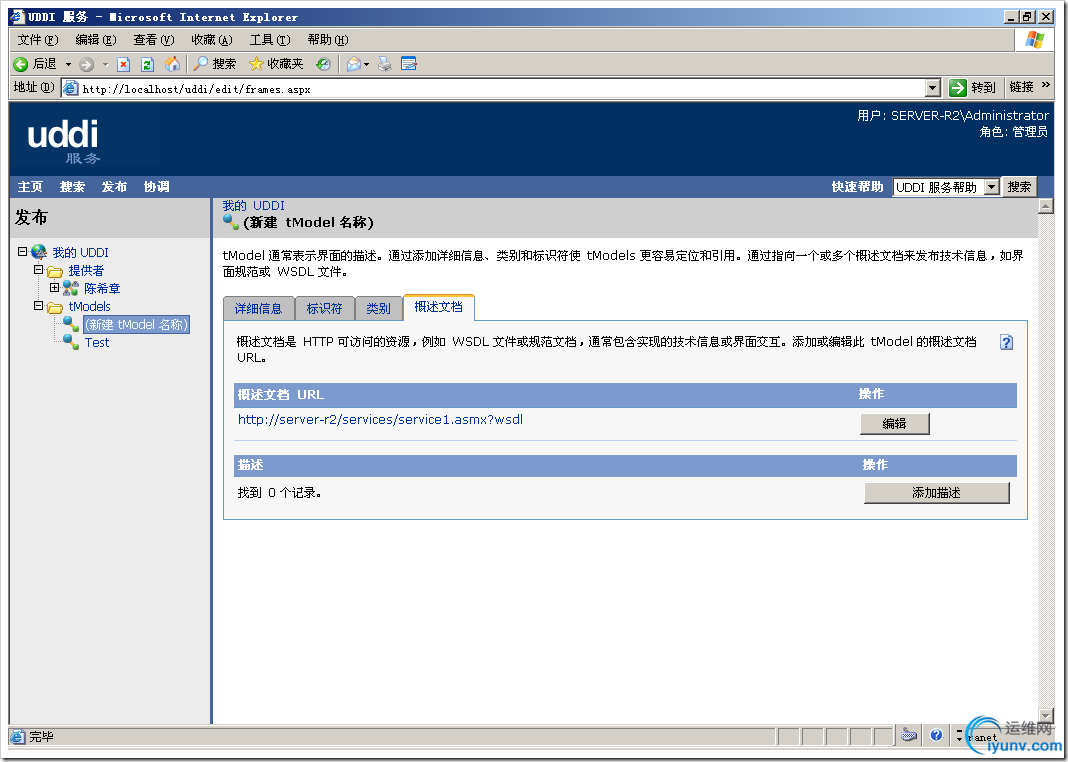Image resolution: width=1068 pixels, height=762 pixels.
Task: Click the IE Back arrow icon
Action: [21, 64]
